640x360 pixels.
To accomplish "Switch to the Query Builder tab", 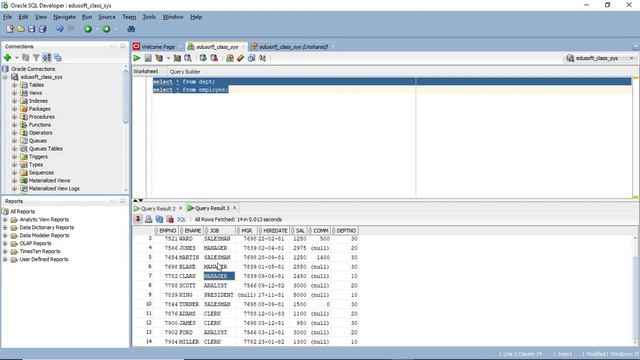I will click(185, 72).
